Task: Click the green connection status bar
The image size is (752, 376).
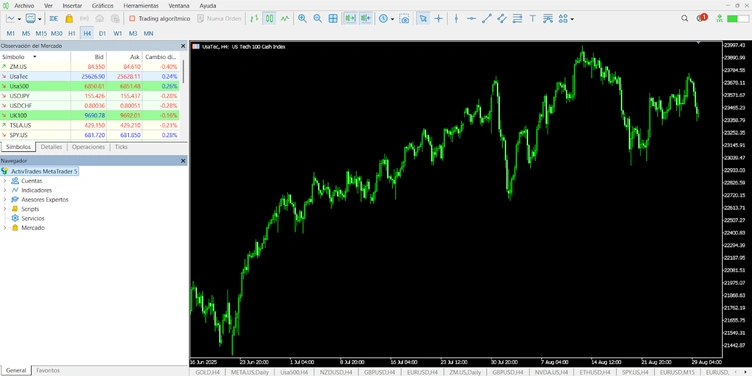Action: point(738,18)
